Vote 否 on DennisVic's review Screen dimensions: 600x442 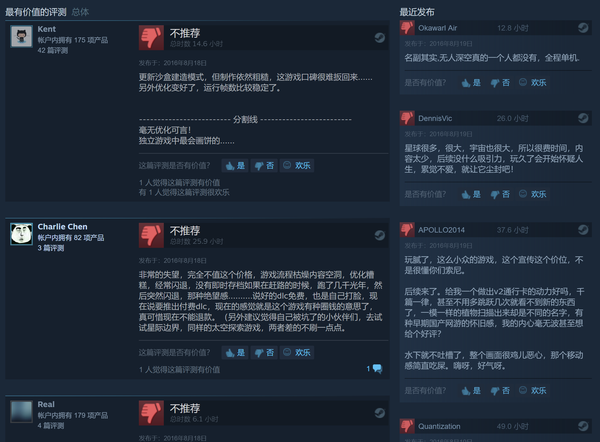click(x=500, y=194)
